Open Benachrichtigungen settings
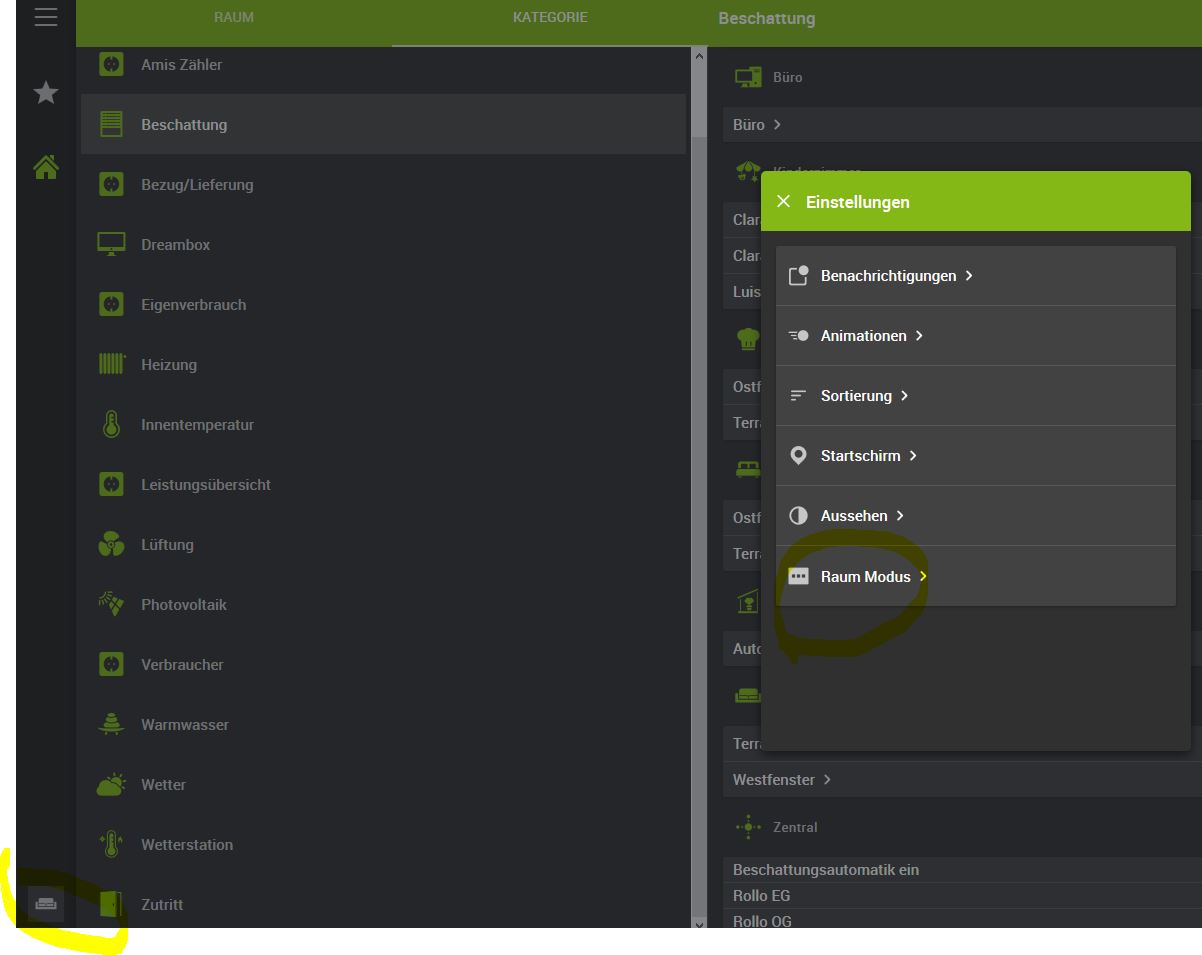The height and width of the screenshot is (955, 1202). tap(976, 276)
